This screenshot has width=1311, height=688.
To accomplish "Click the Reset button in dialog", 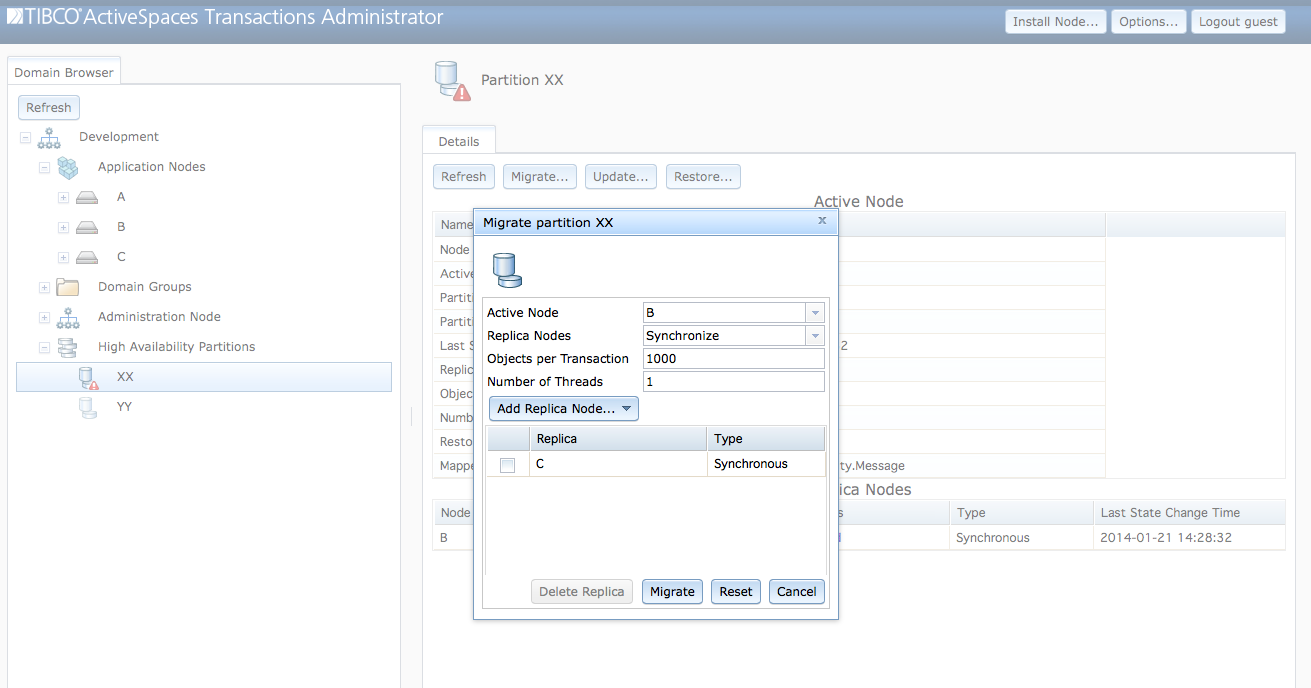I will (x=736, y=591).
